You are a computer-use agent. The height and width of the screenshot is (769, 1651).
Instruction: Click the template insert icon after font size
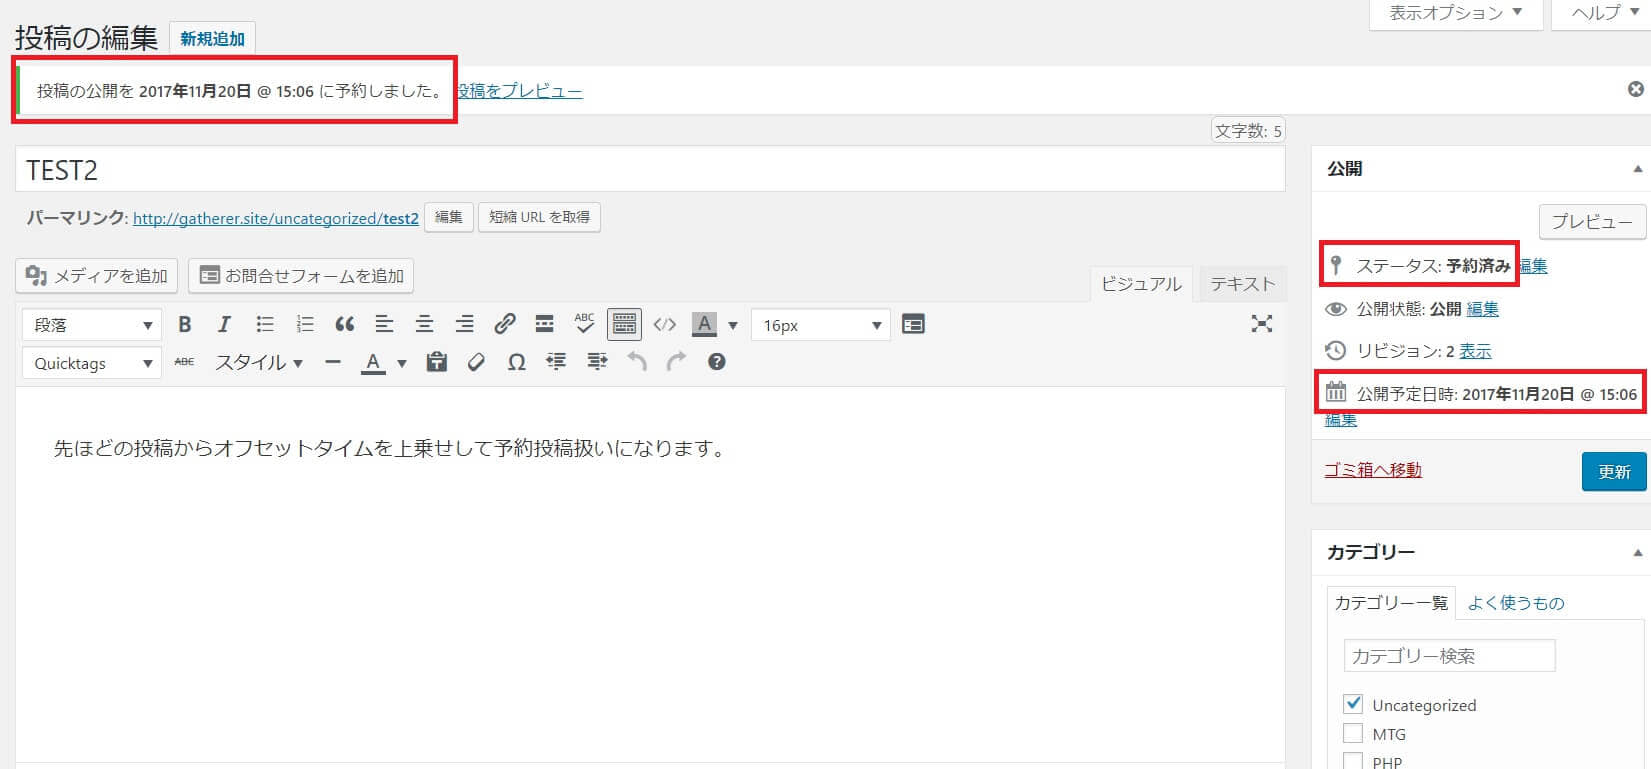(913, 324)
